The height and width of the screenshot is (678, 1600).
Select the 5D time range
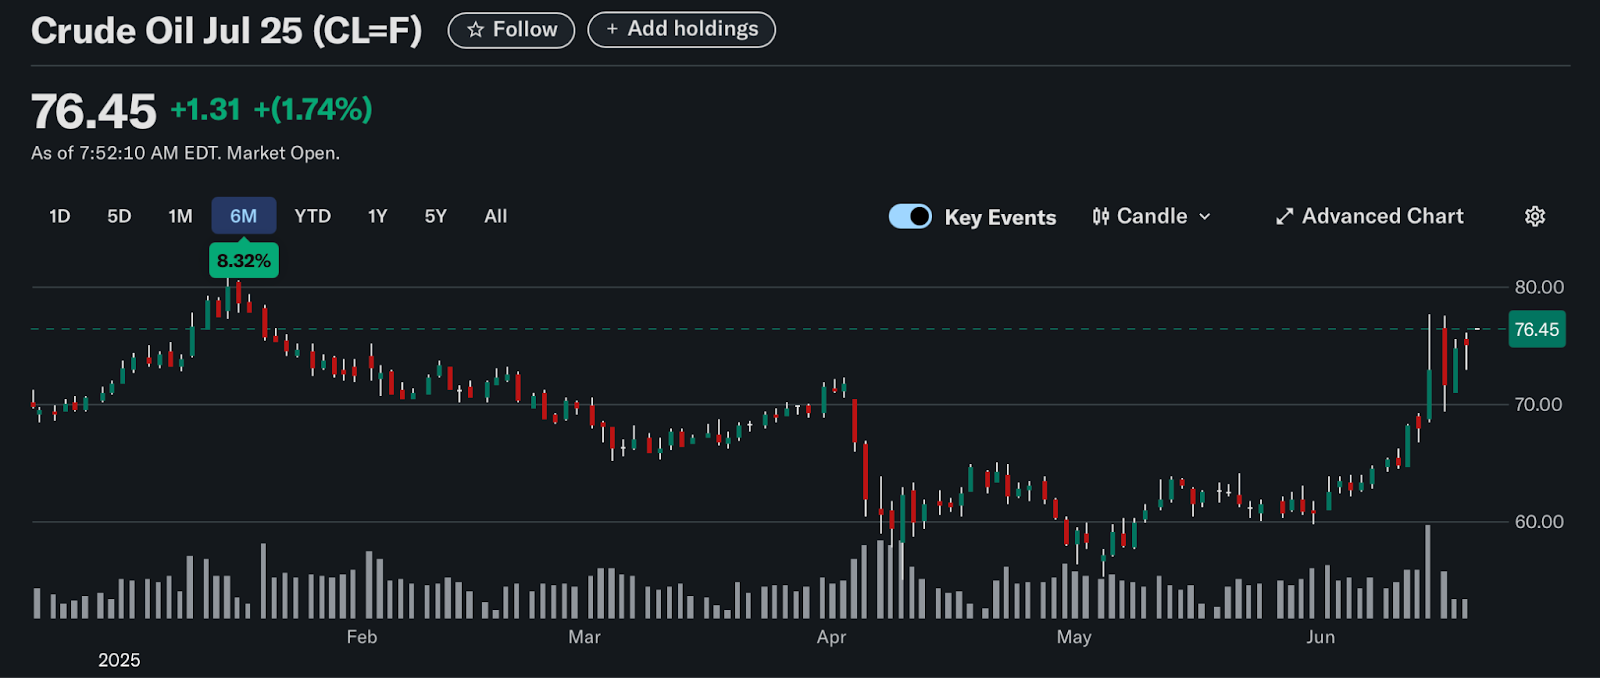(119, 216)
